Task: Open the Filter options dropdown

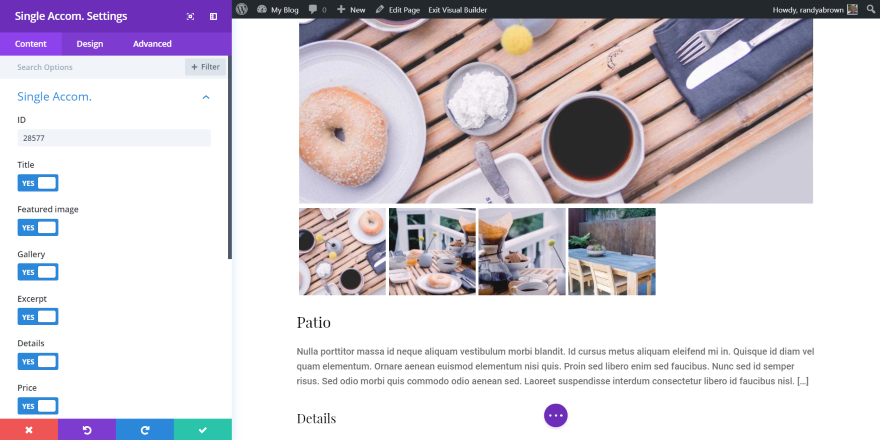Action: (x=205, y=67)
